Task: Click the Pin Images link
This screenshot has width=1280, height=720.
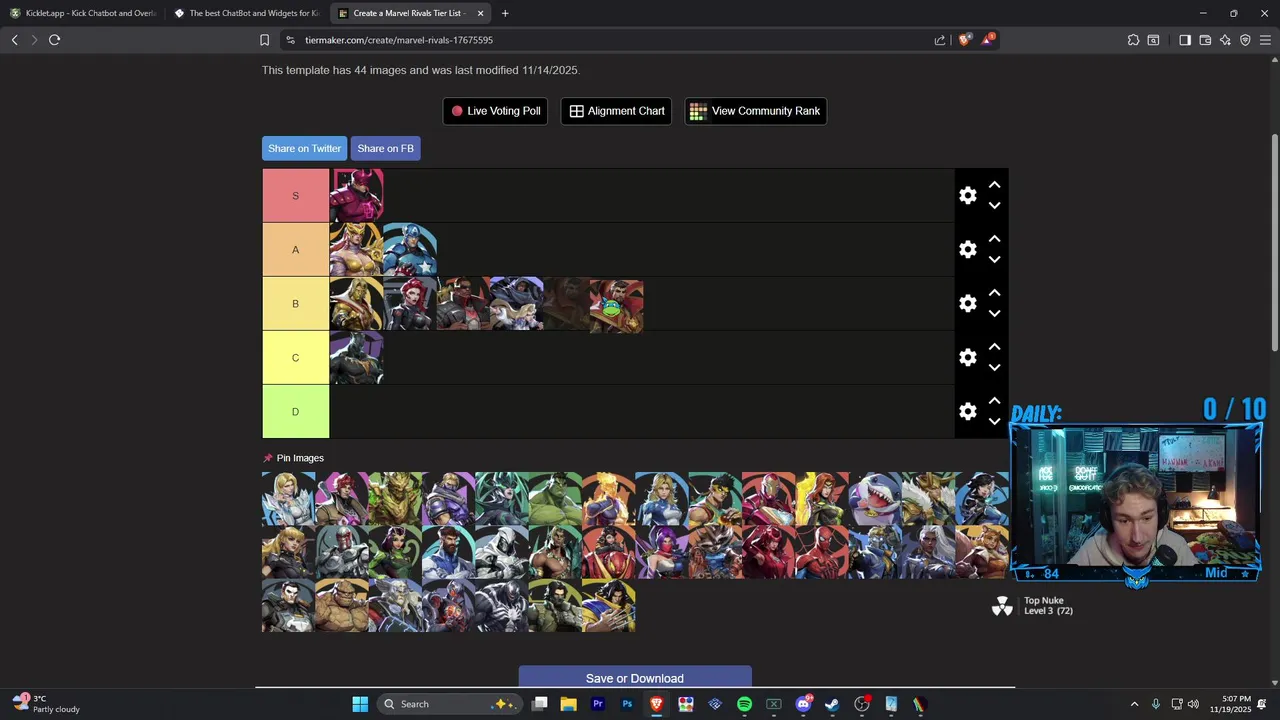Action: coord(293,458)
